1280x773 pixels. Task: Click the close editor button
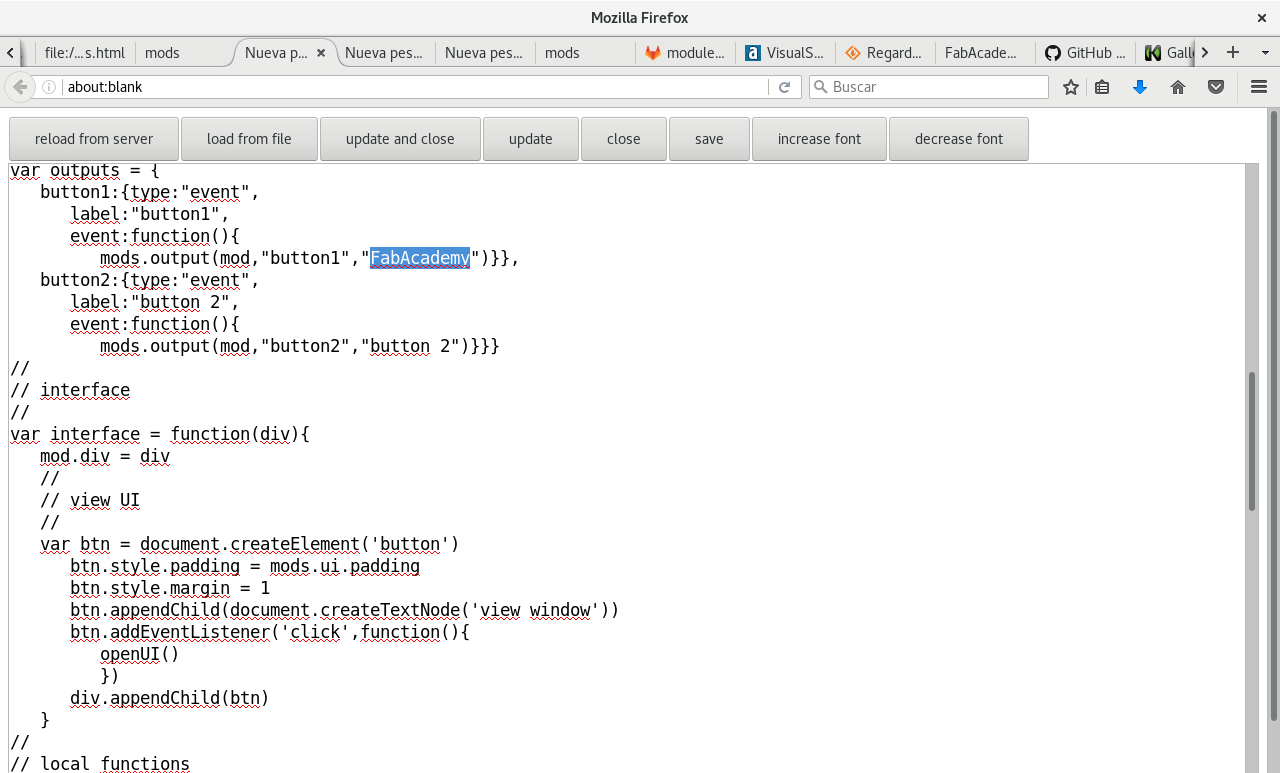[623, 139]
